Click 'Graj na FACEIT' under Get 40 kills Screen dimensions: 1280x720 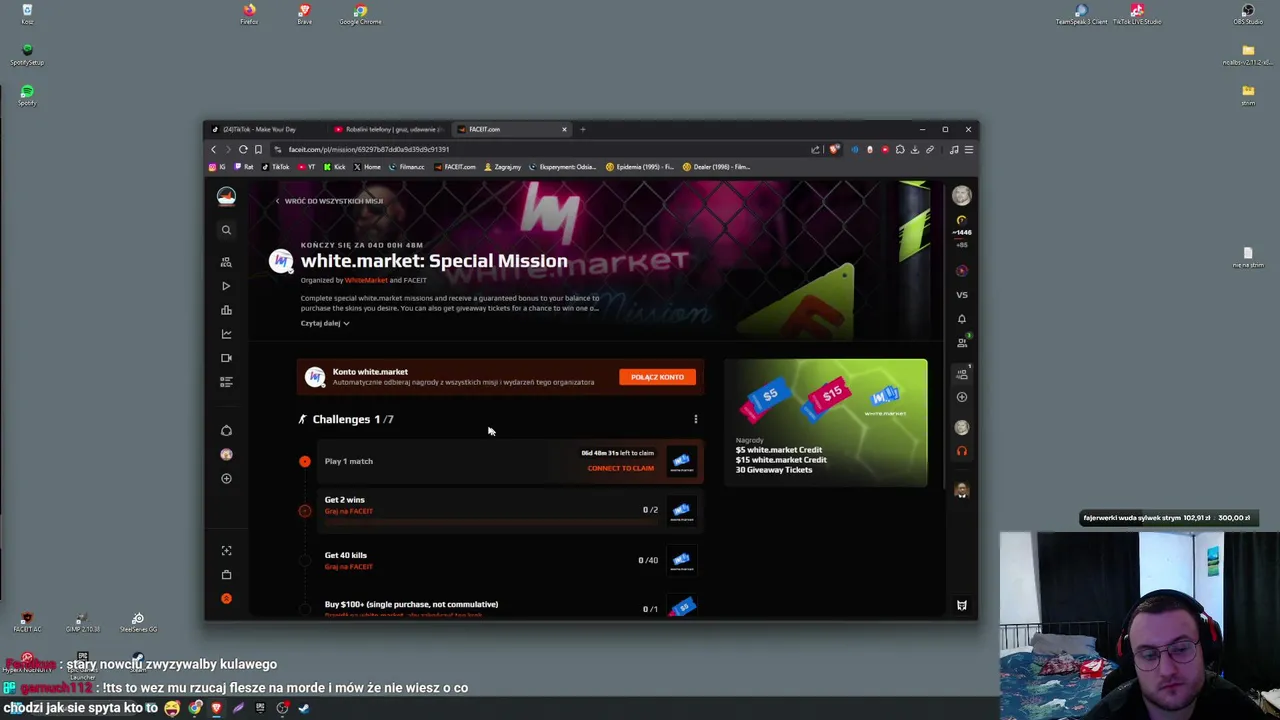point(348,567)
